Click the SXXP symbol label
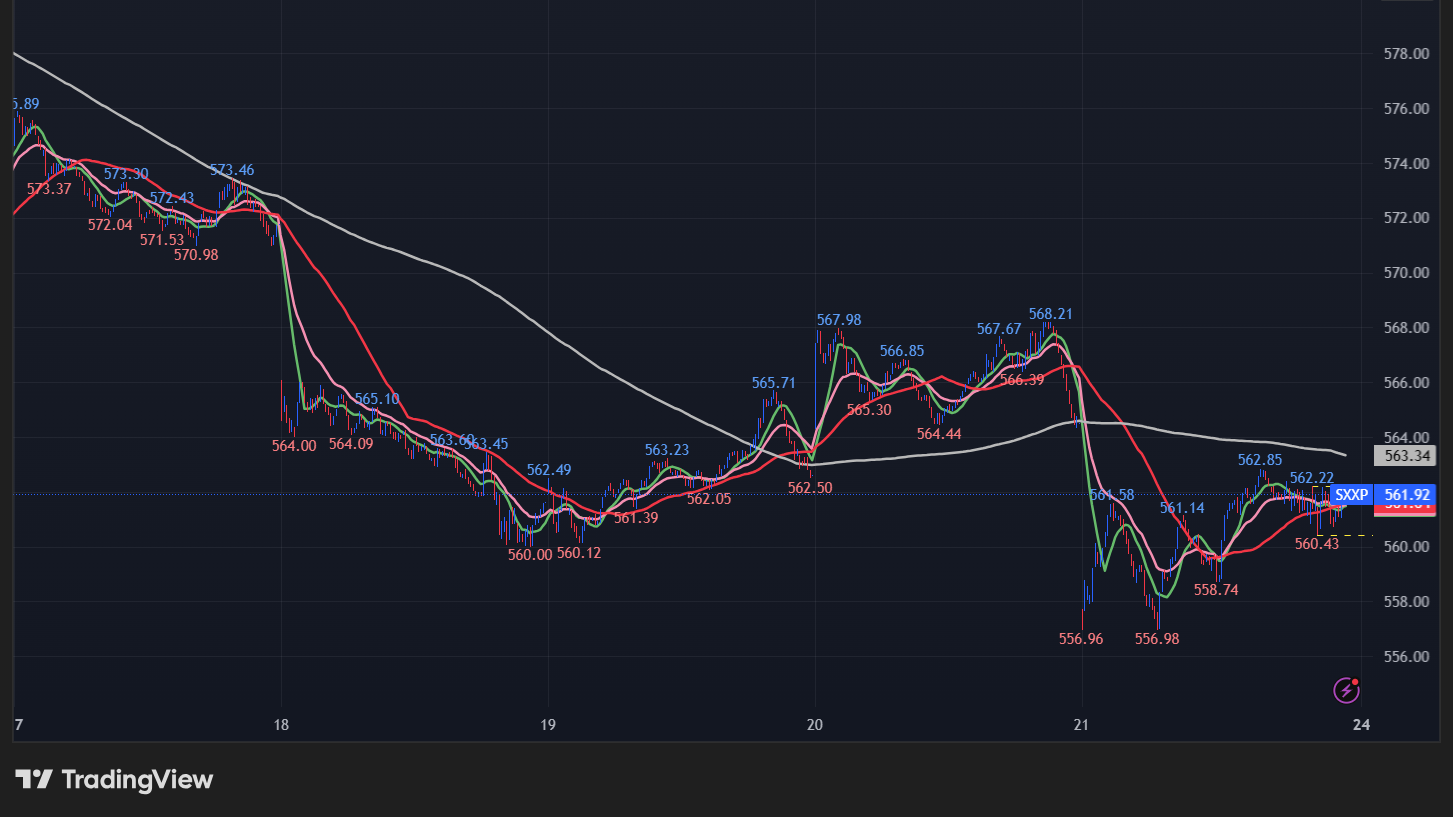1453x817 pixels. 1351,495
